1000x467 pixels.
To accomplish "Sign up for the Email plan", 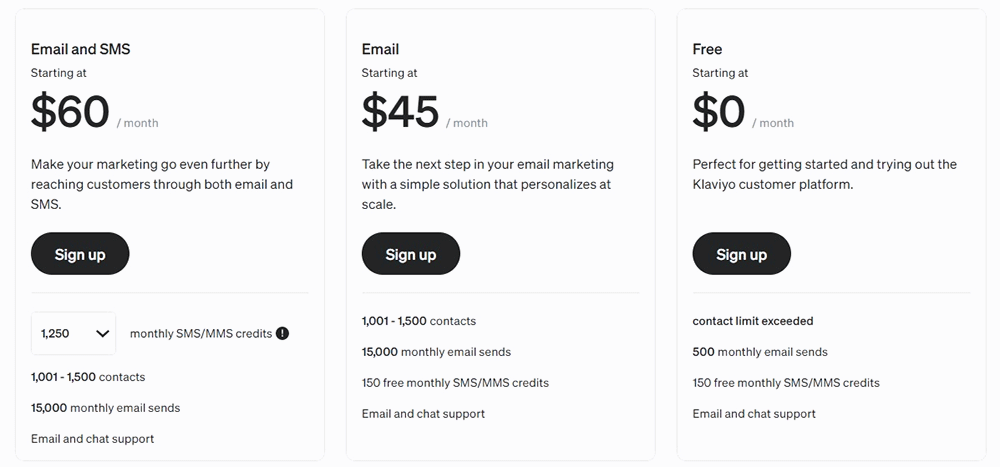I will [410, 254].
